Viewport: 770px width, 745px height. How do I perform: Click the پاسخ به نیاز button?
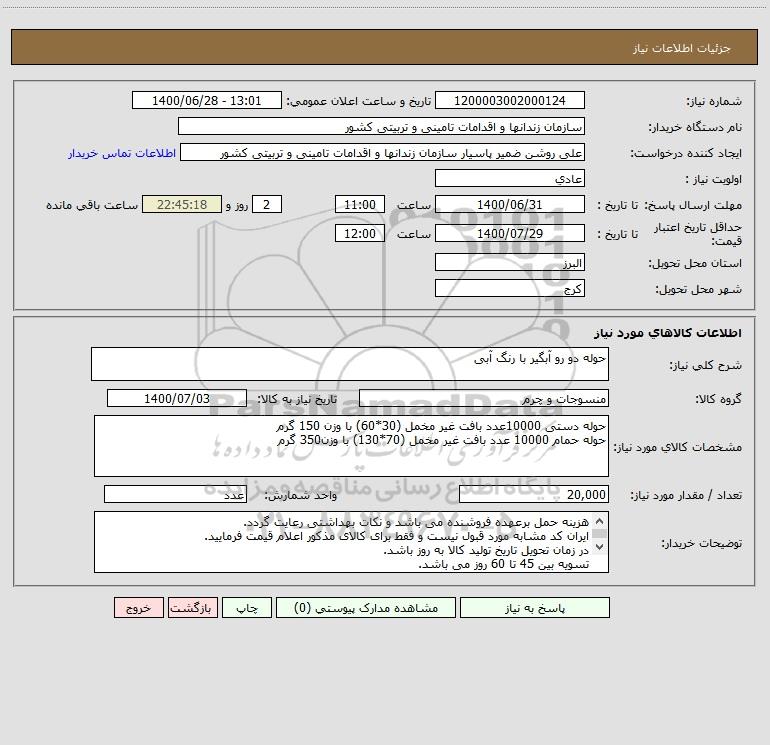[534, 608]
